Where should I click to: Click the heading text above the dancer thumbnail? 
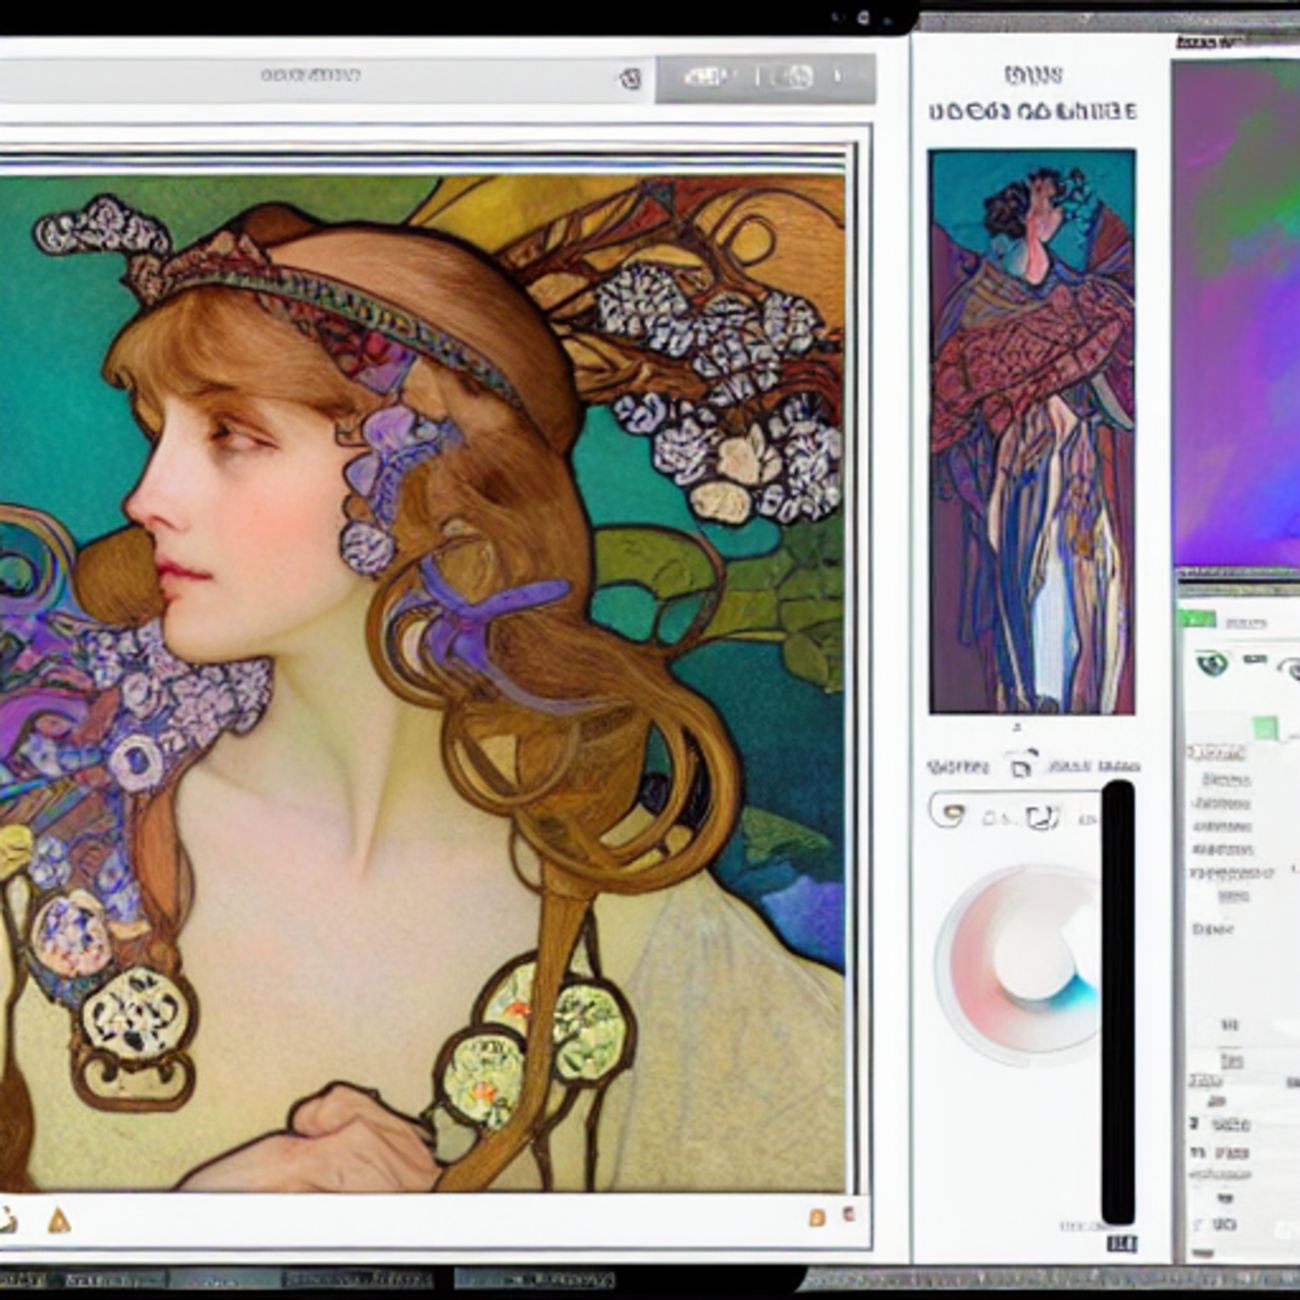[1032, 111]
